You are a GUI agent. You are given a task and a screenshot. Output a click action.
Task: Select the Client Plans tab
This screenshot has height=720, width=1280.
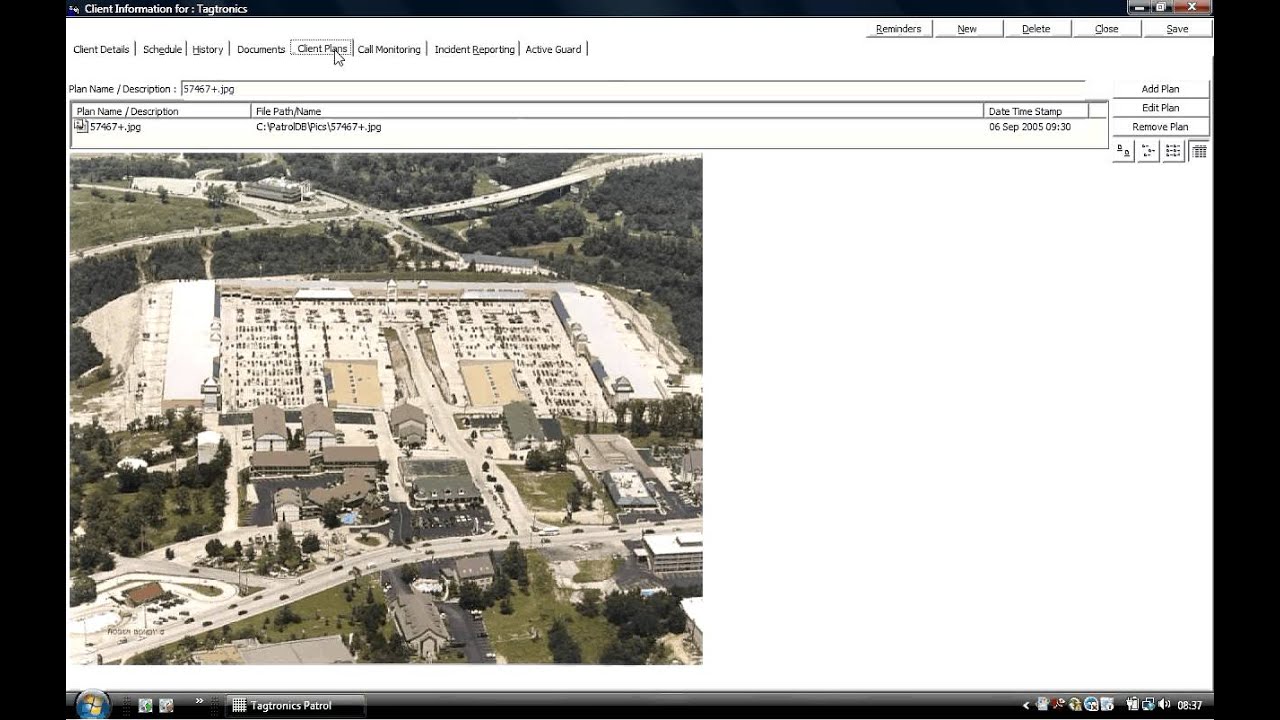(x=322, y=49)
